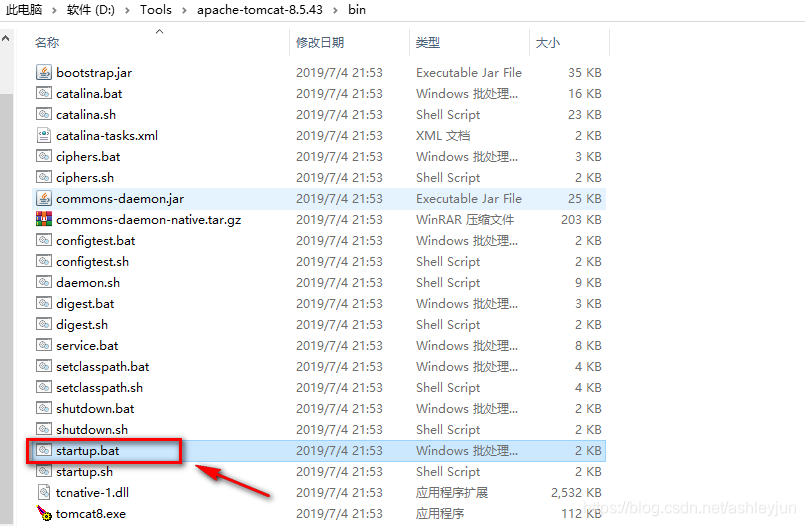Click the bootstrap.jar file icon

tap(44, 72)
